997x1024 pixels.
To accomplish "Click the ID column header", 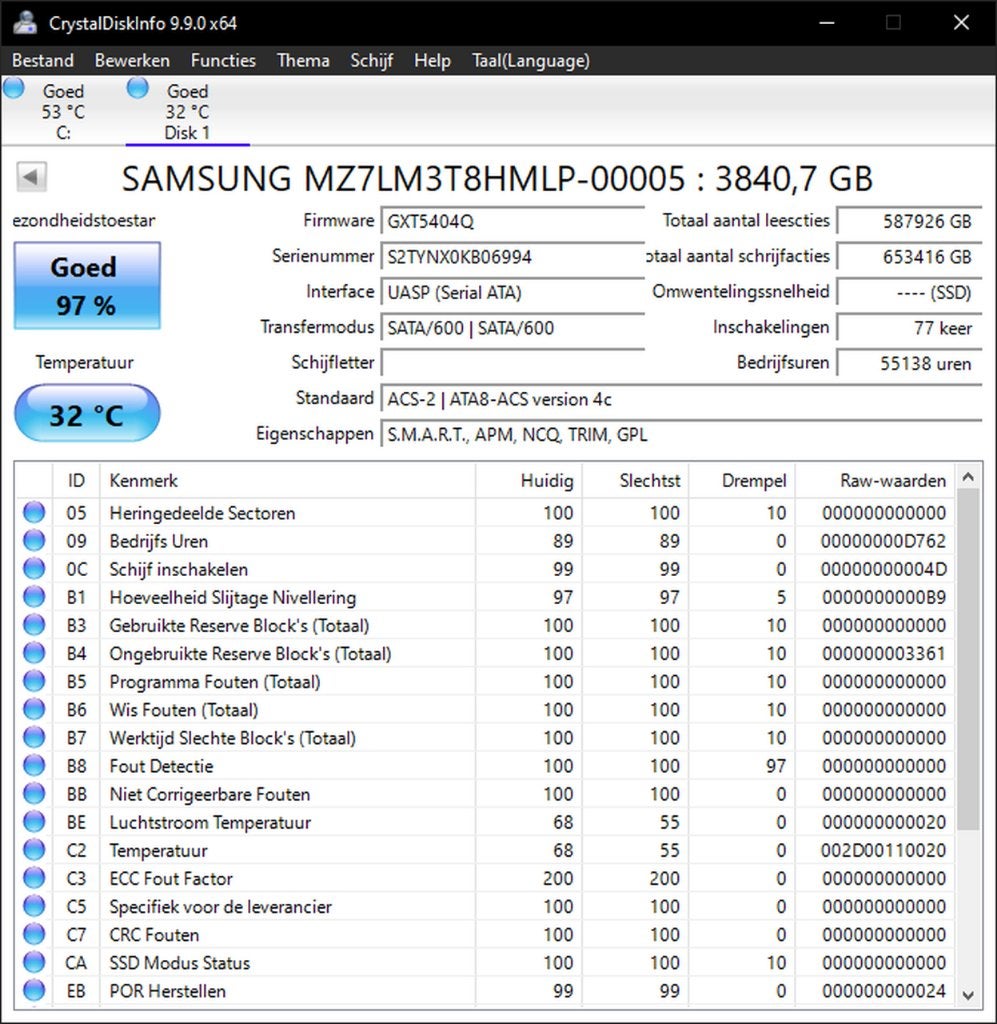I will coord(76,481).
